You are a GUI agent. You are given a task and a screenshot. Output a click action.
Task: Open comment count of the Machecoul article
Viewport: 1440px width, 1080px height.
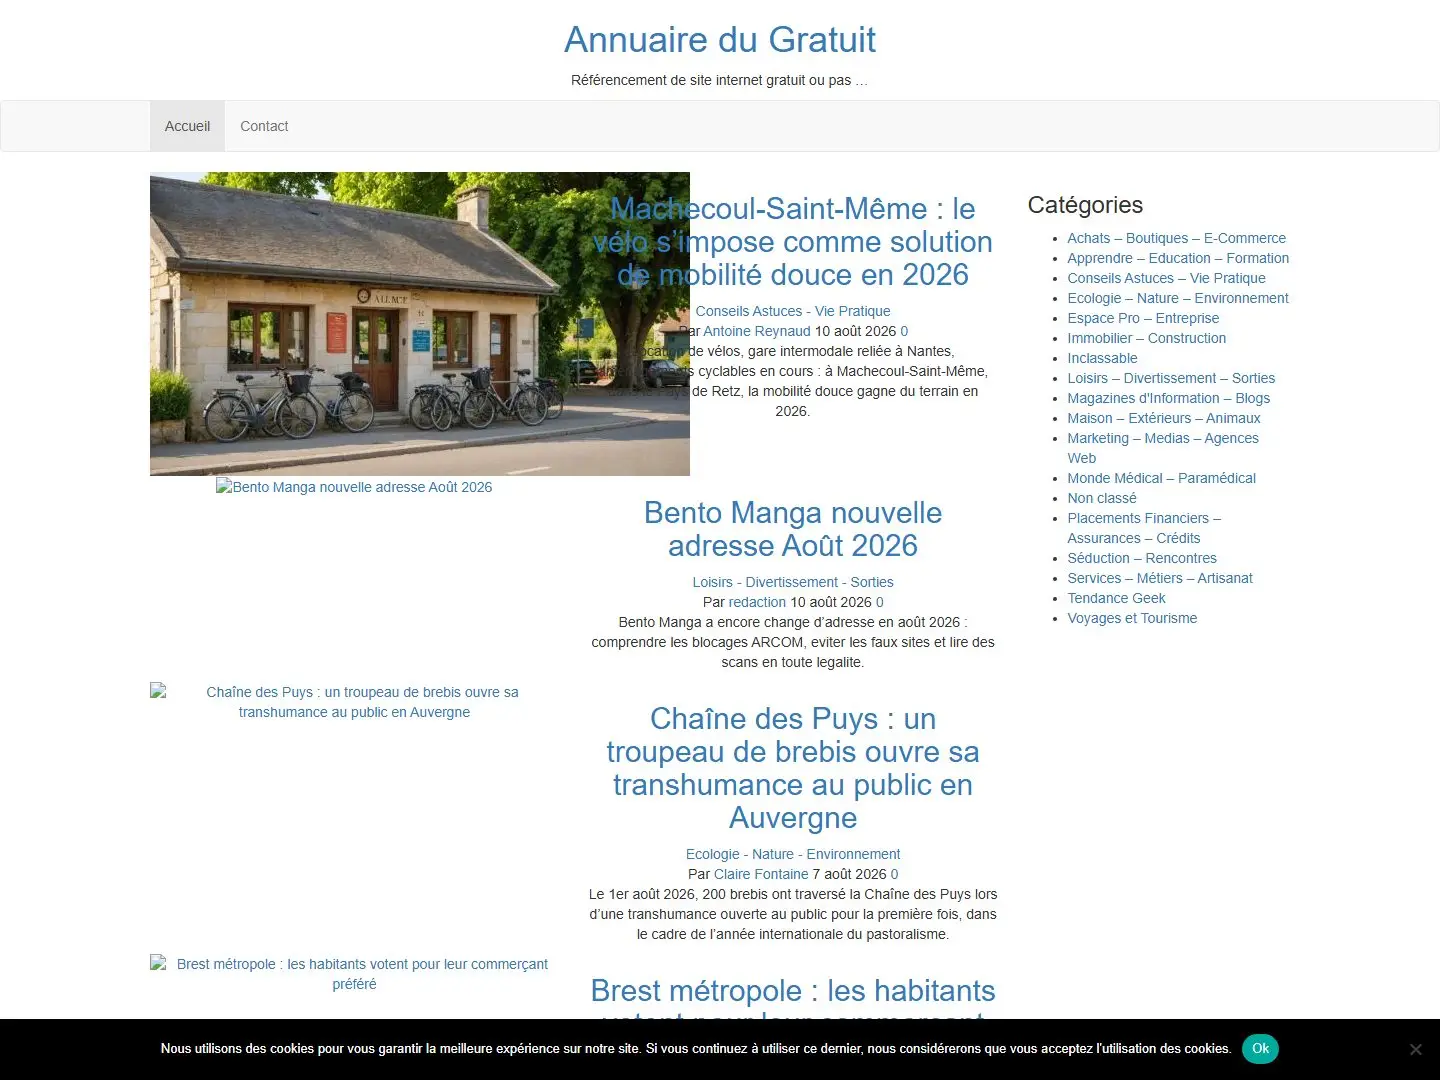click(904, 331)
